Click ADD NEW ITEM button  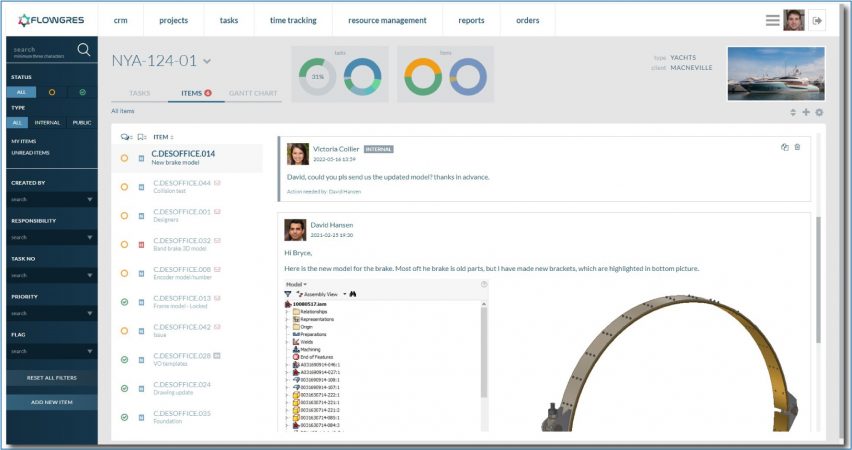(52, 402)
